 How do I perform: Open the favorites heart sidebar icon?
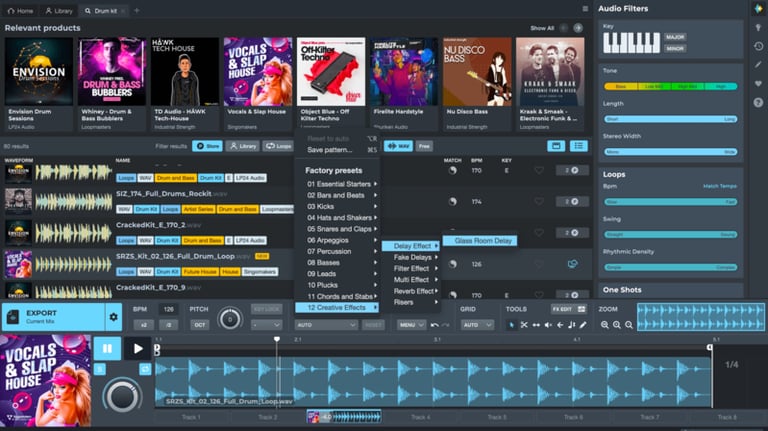click(x=758, y=84)
